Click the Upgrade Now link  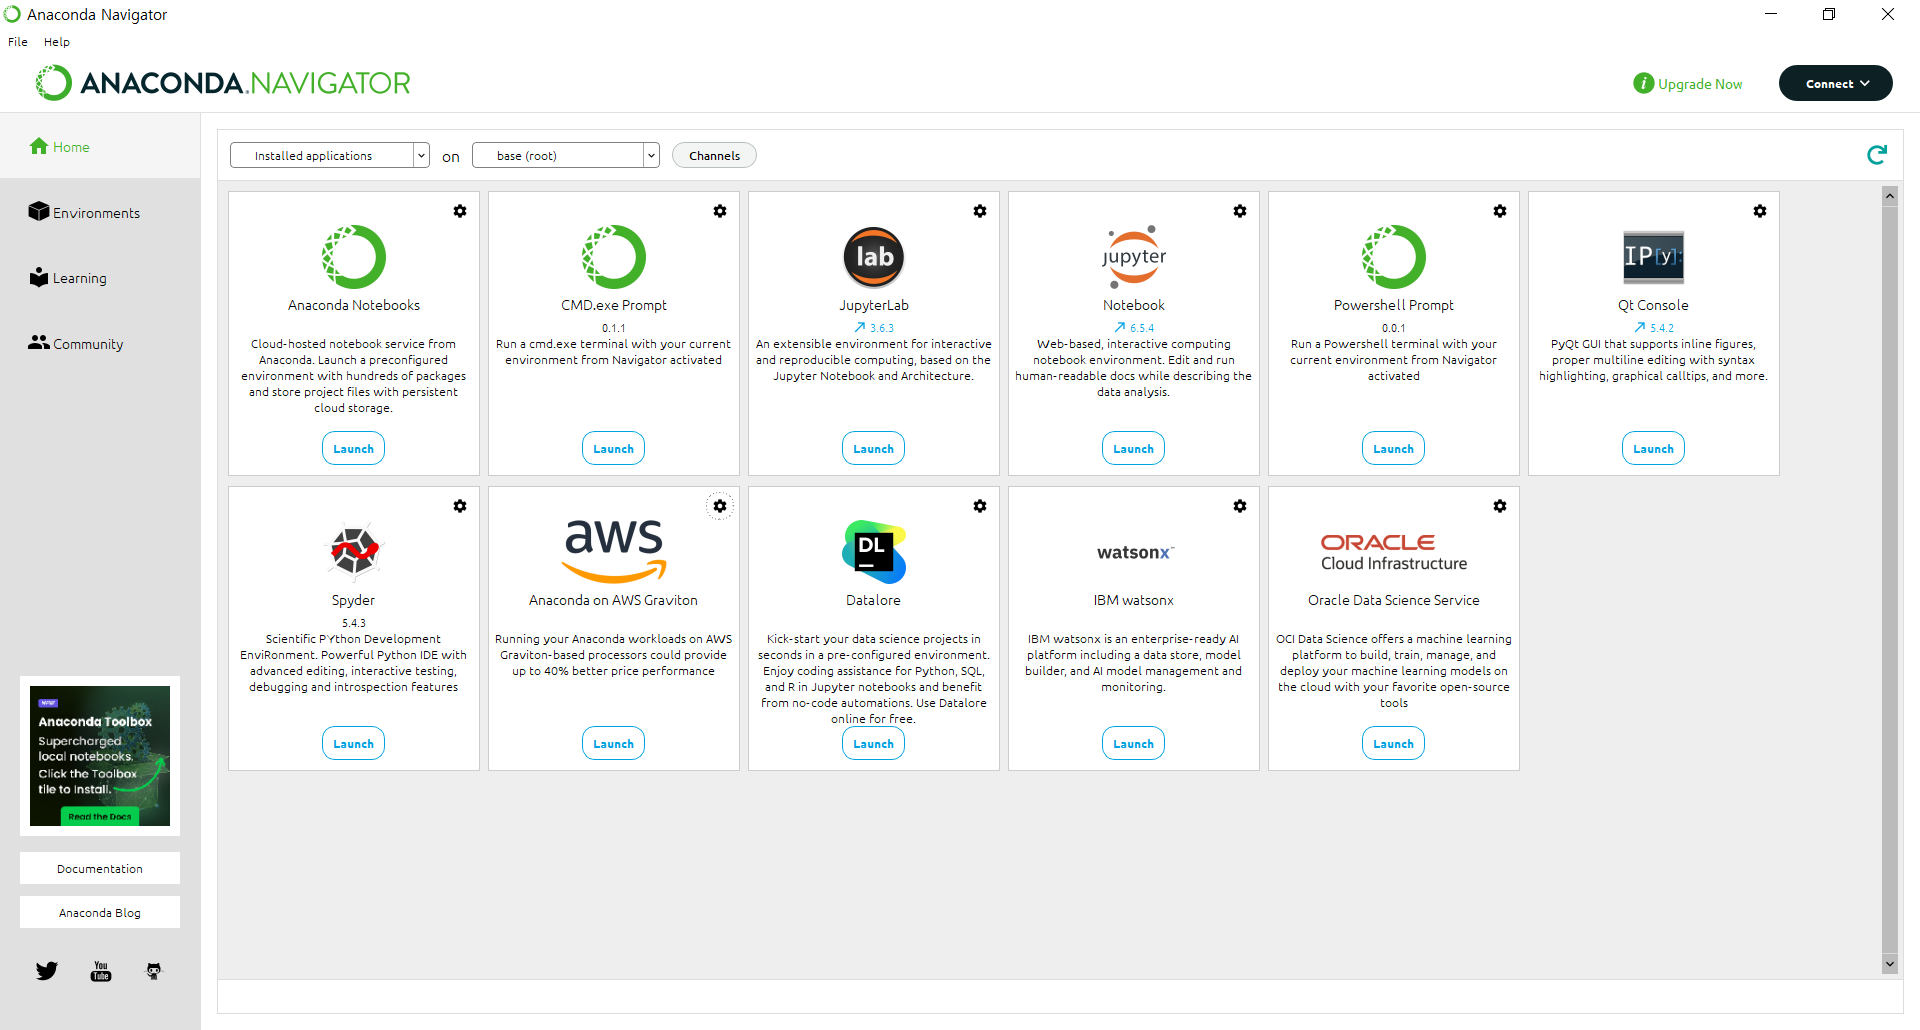click(1688, 84)
